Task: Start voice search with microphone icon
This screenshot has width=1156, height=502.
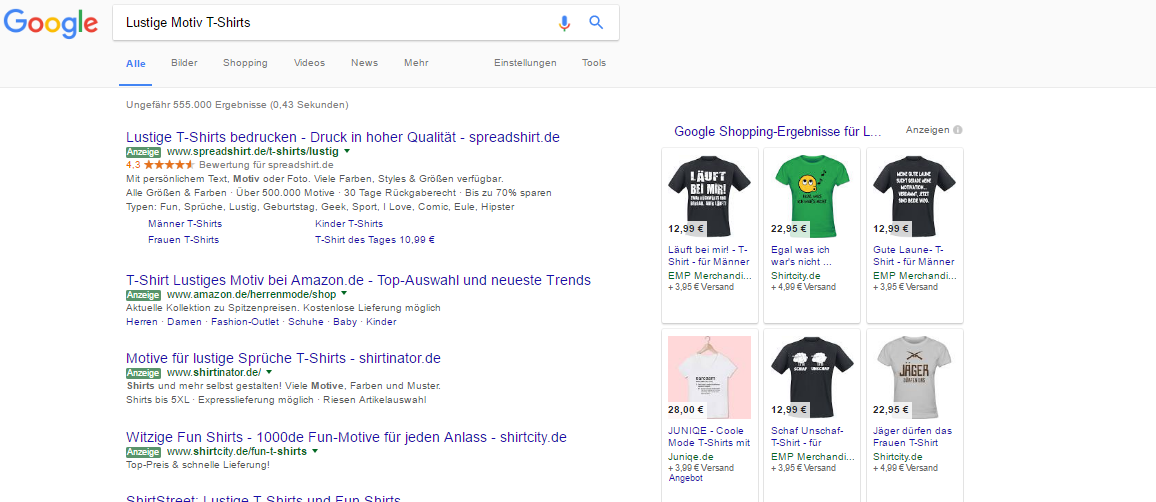Action: pos(564,23)
